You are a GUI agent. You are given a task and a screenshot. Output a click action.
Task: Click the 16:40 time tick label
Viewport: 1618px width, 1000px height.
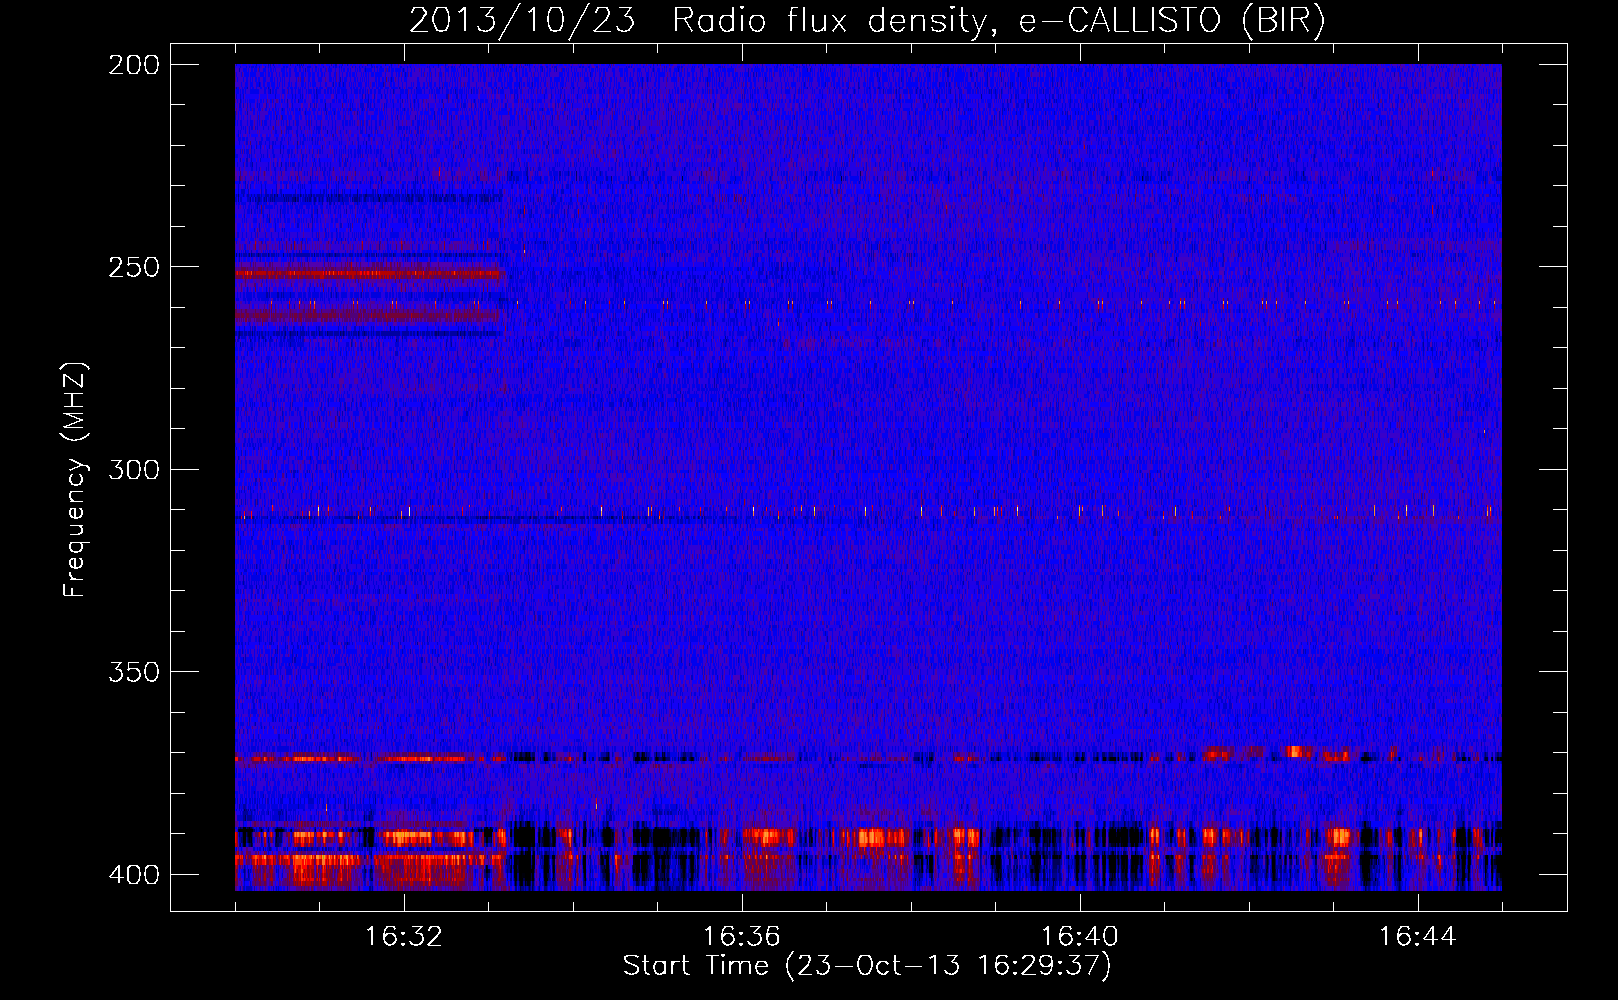coord(1080,937)
